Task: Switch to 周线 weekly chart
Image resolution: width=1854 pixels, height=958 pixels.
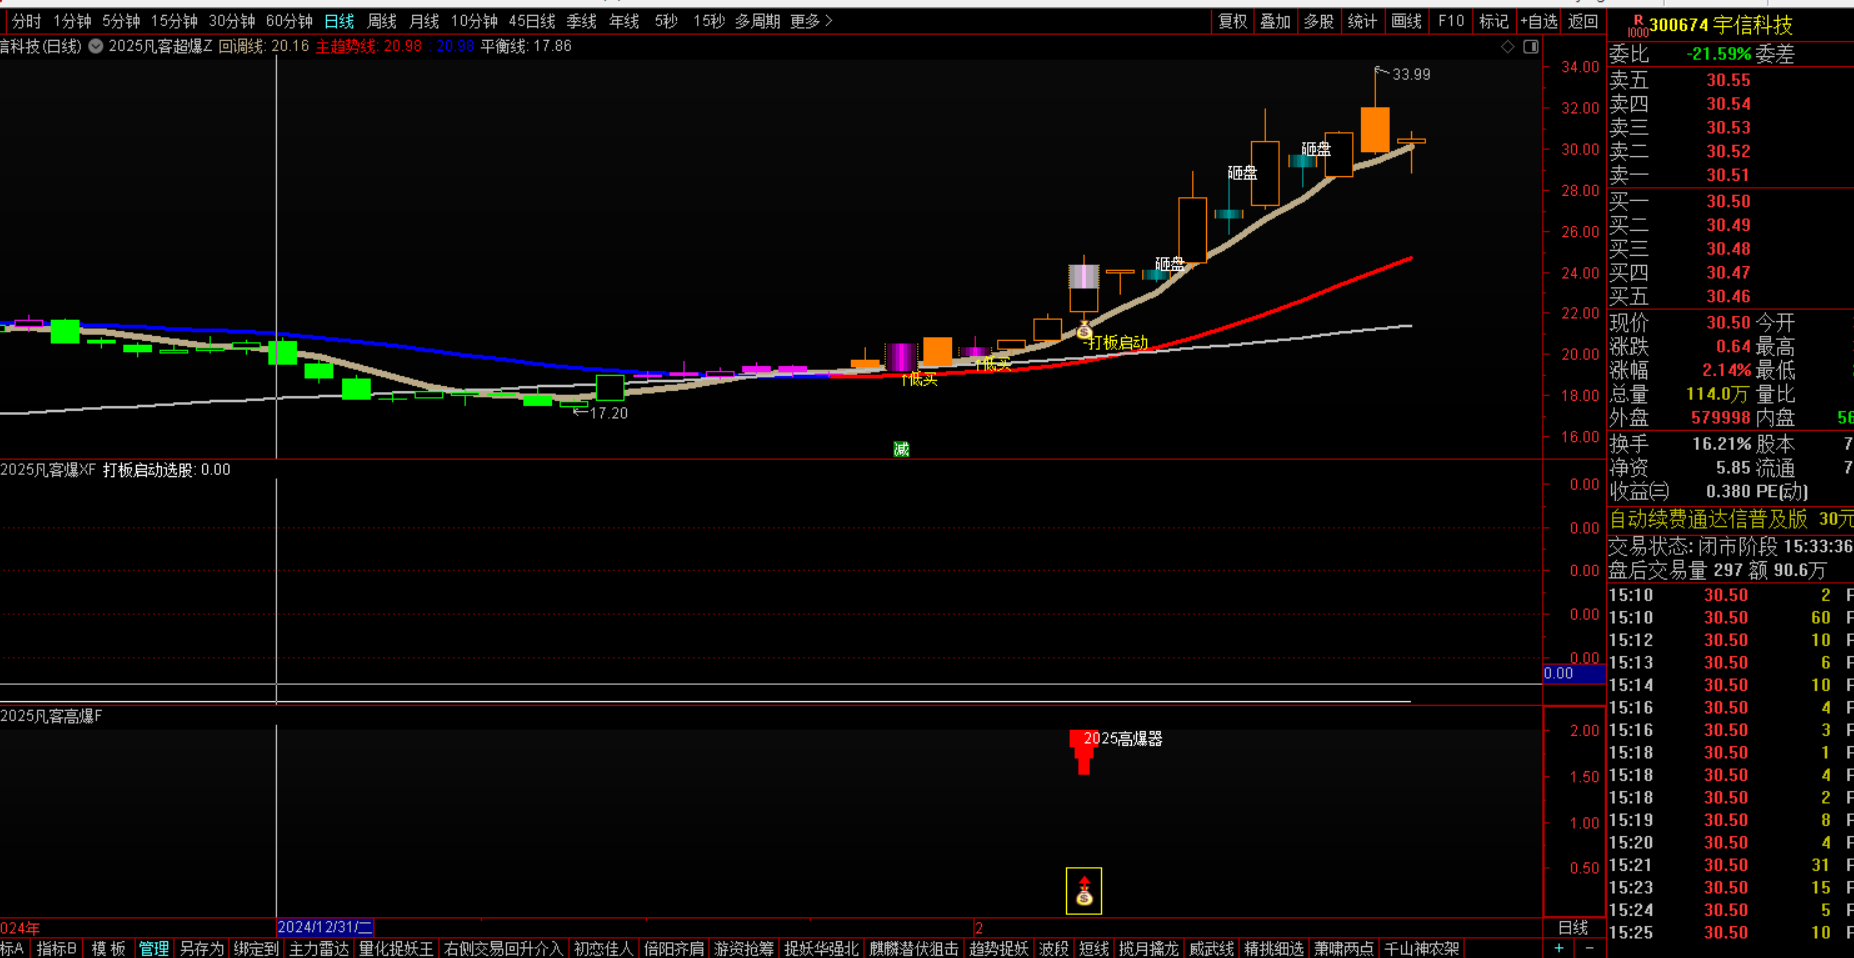Action: 382,21
